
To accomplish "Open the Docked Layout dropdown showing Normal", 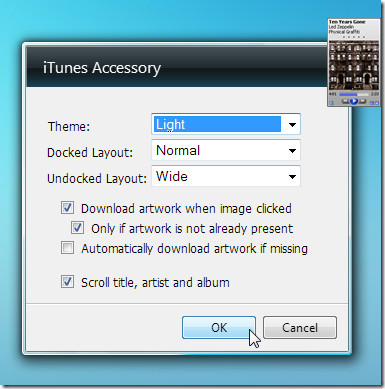I will pyautogui.click(x=226, y=150).
